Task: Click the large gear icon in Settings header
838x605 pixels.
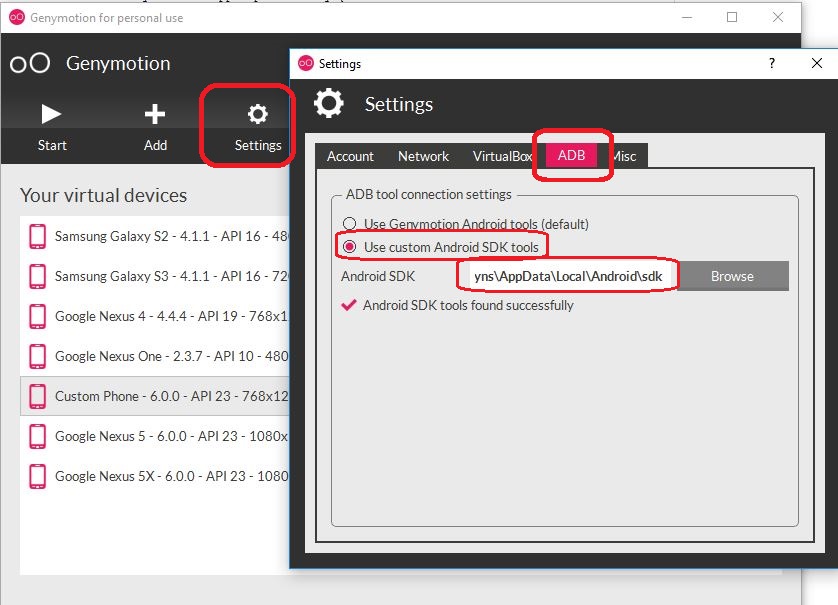Action: (328, 103)
